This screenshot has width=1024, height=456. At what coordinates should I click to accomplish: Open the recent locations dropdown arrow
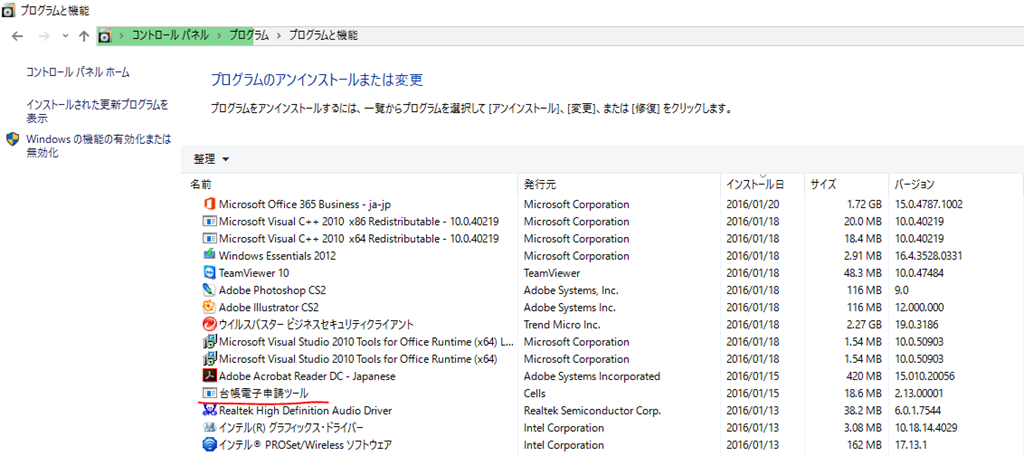65,36
